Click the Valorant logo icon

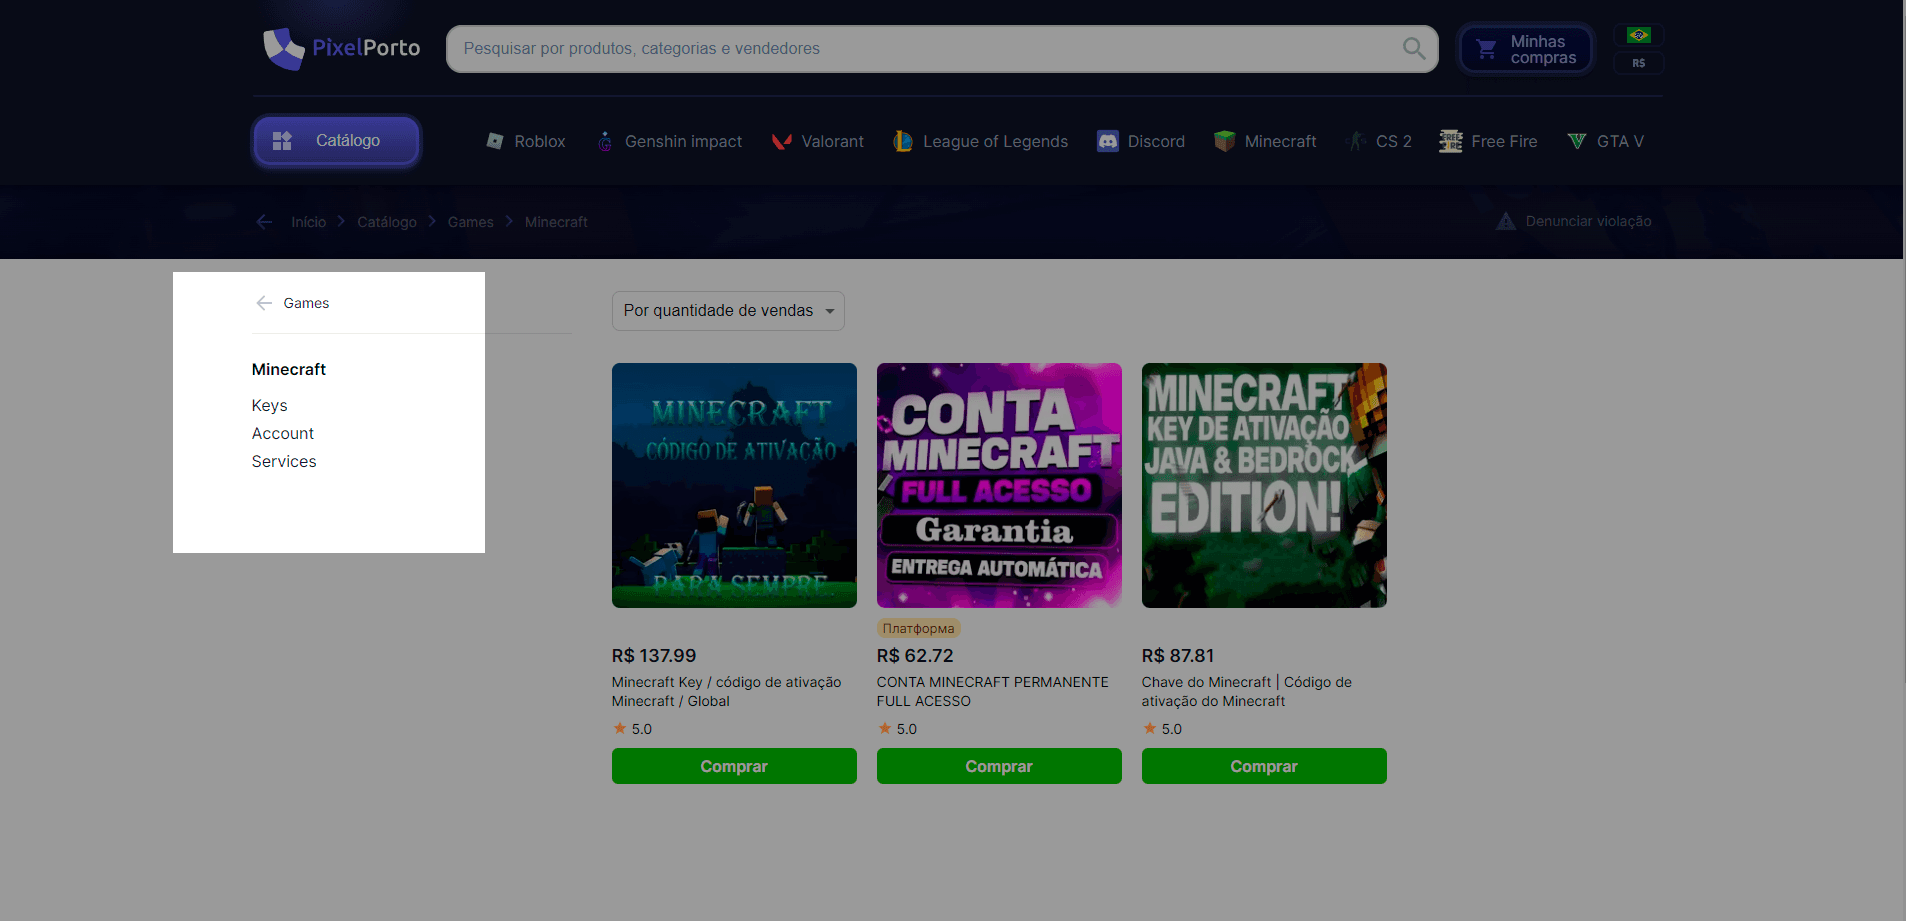tap(782, 141)
